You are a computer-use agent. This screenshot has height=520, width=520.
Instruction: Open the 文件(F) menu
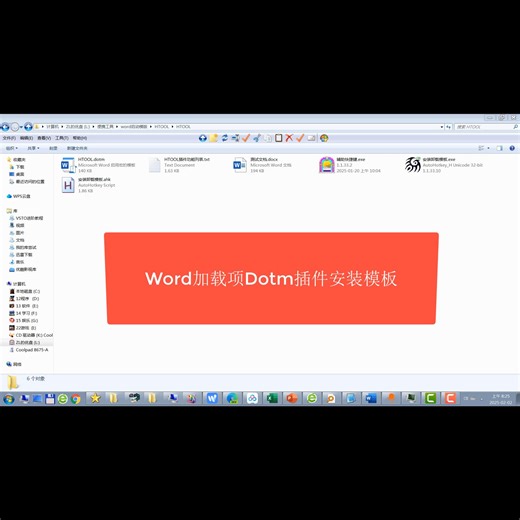pyautogui.click(x=9, y=138)
